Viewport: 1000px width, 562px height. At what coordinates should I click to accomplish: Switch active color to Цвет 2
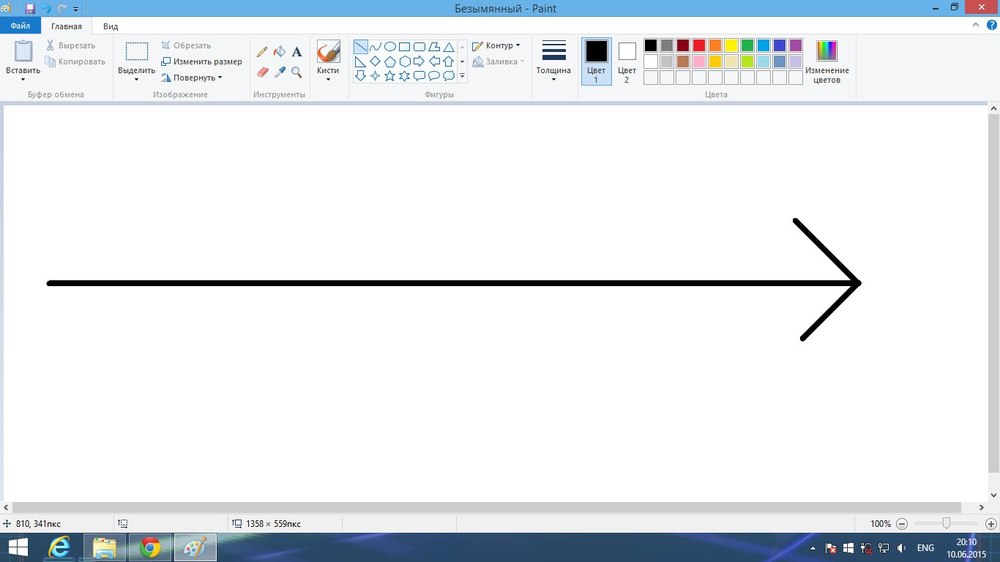[627, 58]
